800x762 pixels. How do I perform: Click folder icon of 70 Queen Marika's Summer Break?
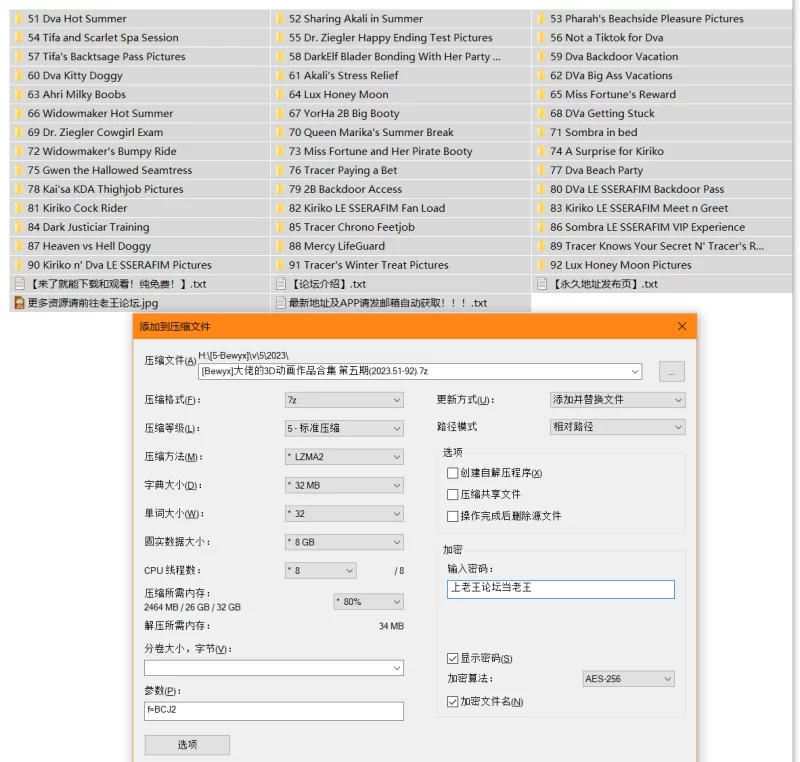[x=280, y=132]
